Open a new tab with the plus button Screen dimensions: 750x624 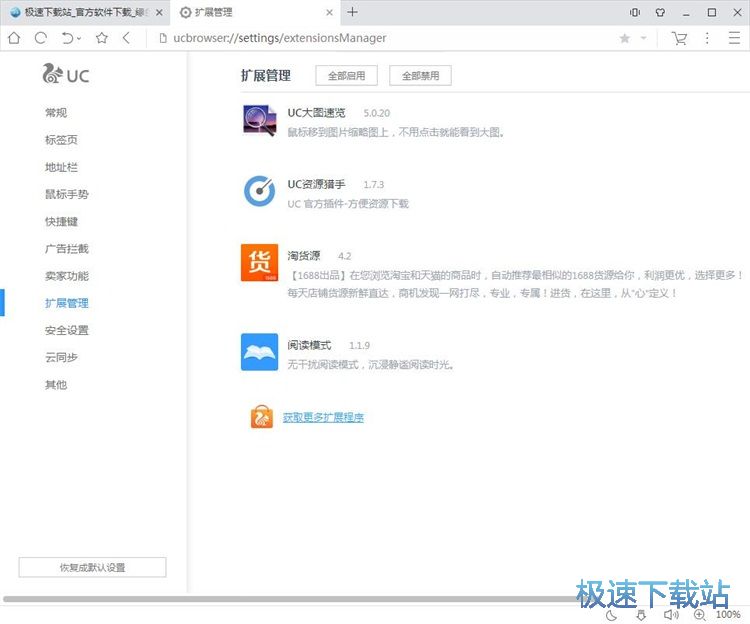353,12
